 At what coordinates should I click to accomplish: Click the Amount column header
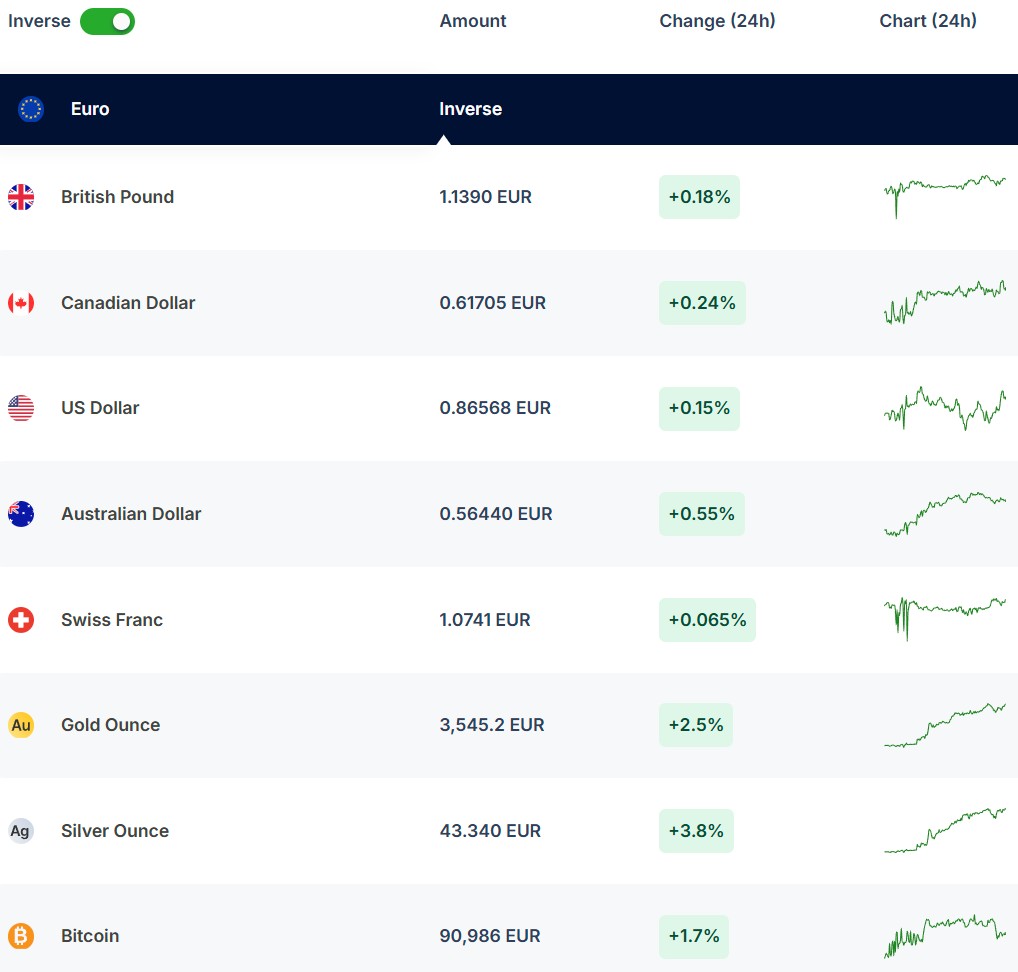[x=473, y=21]
